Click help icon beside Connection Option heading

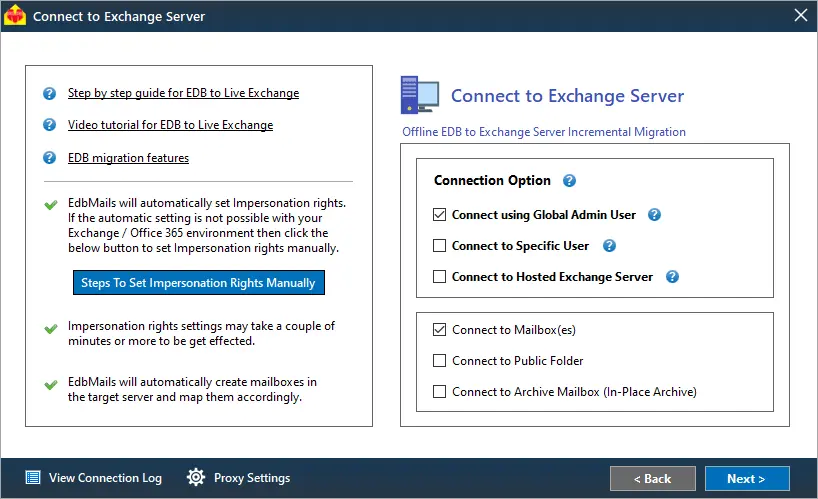coord(569,180)
